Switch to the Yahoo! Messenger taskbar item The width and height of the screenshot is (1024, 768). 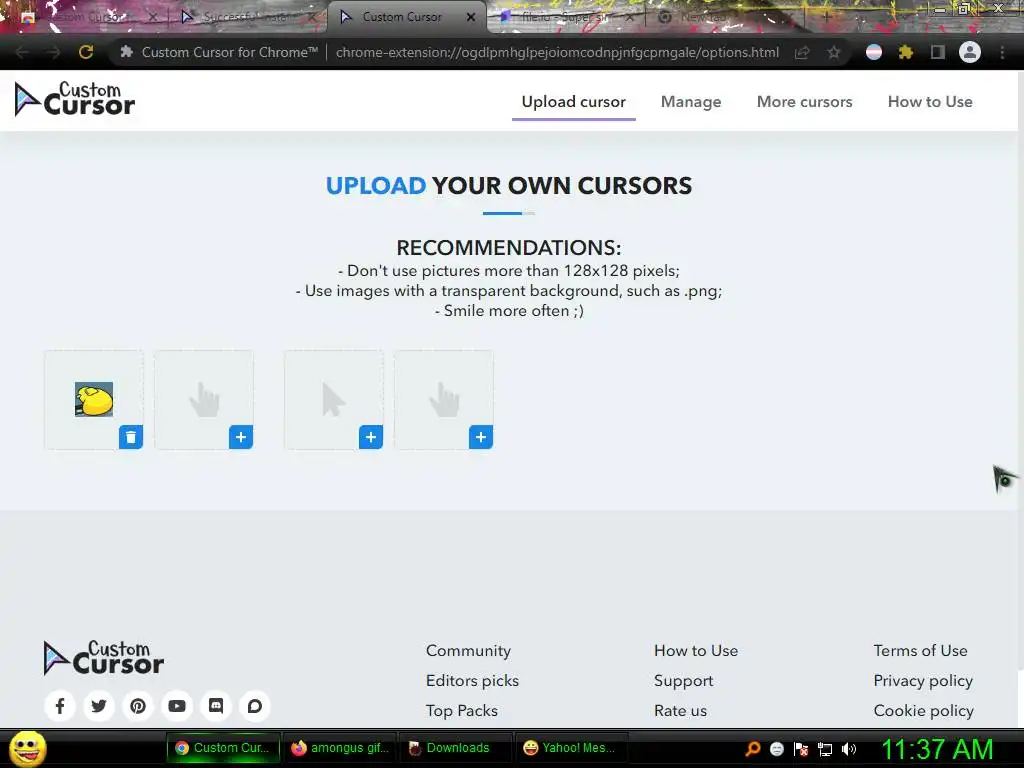(x=571, y=748)
